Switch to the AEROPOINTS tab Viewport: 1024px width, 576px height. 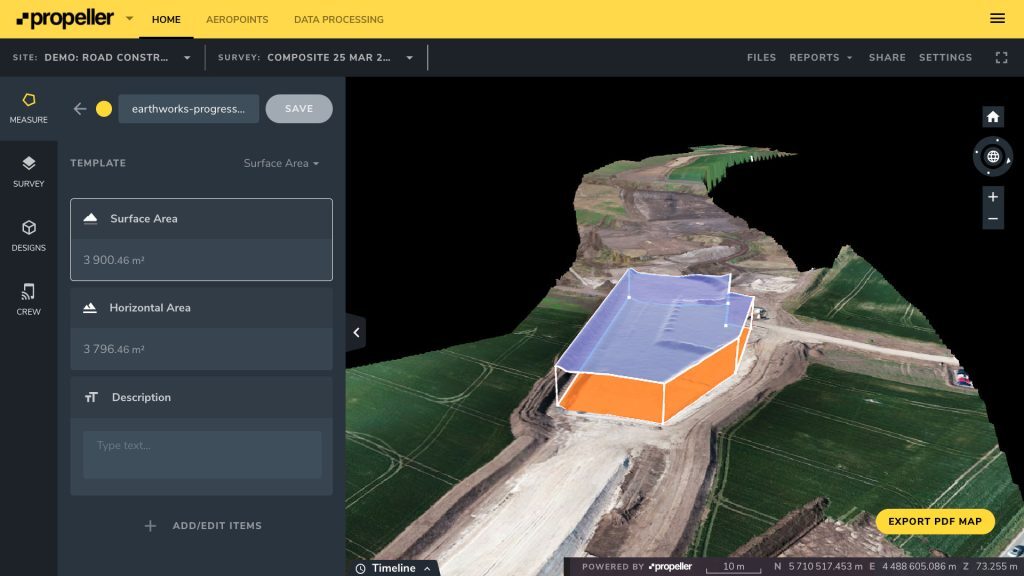[237, 18]
